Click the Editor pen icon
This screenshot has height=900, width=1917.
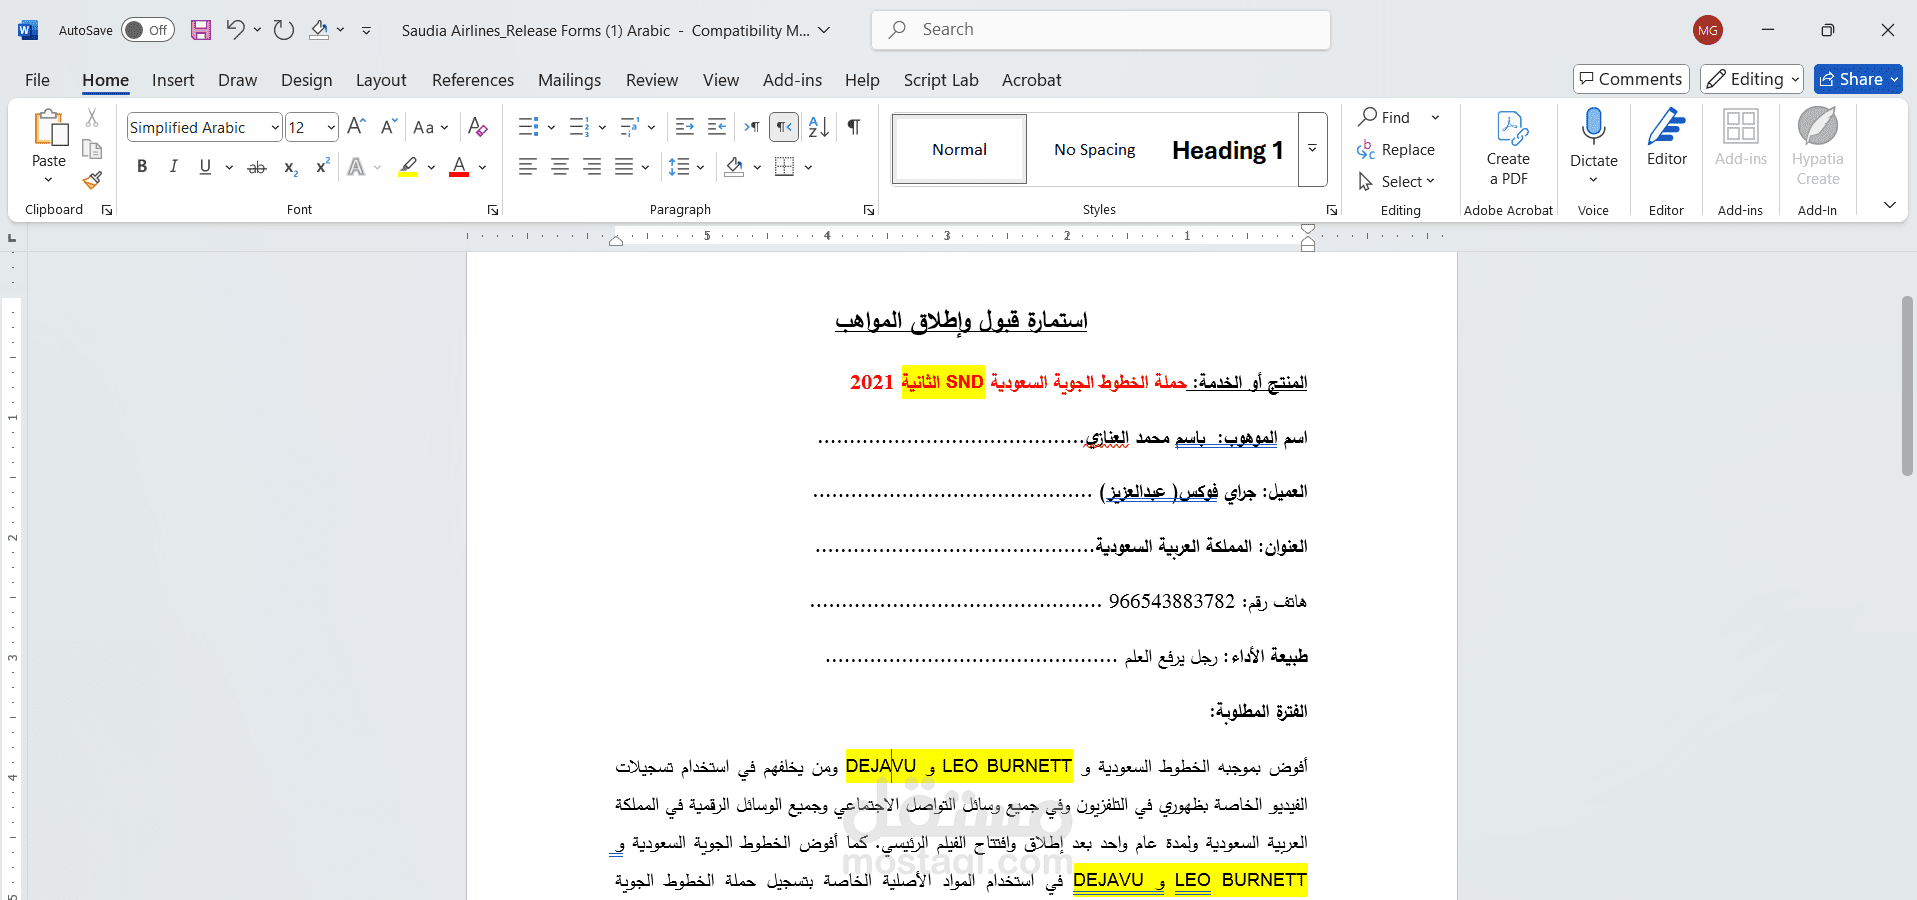pos(1667,137)
